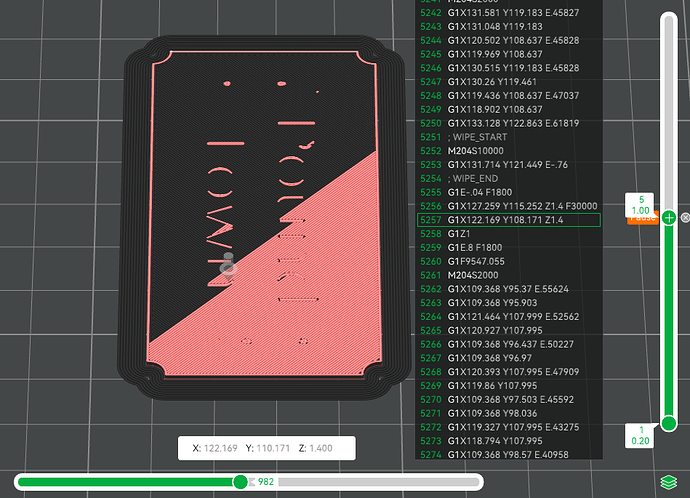The height and width of the screenshot is (498, 690).
Task: Select G-code line 5267 G1X109.368 Y96.97
Action: (x=509, y=358)
